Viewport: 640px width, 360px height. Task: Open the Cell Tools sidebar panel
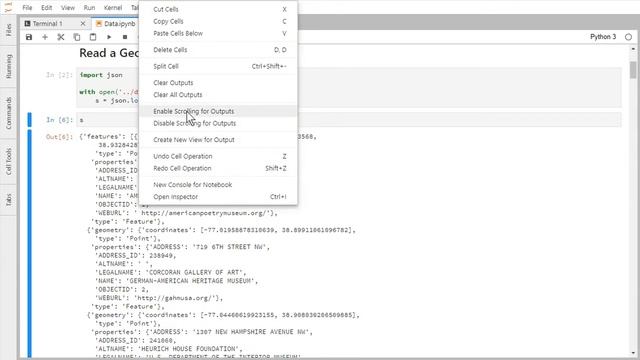coord(9,161)
